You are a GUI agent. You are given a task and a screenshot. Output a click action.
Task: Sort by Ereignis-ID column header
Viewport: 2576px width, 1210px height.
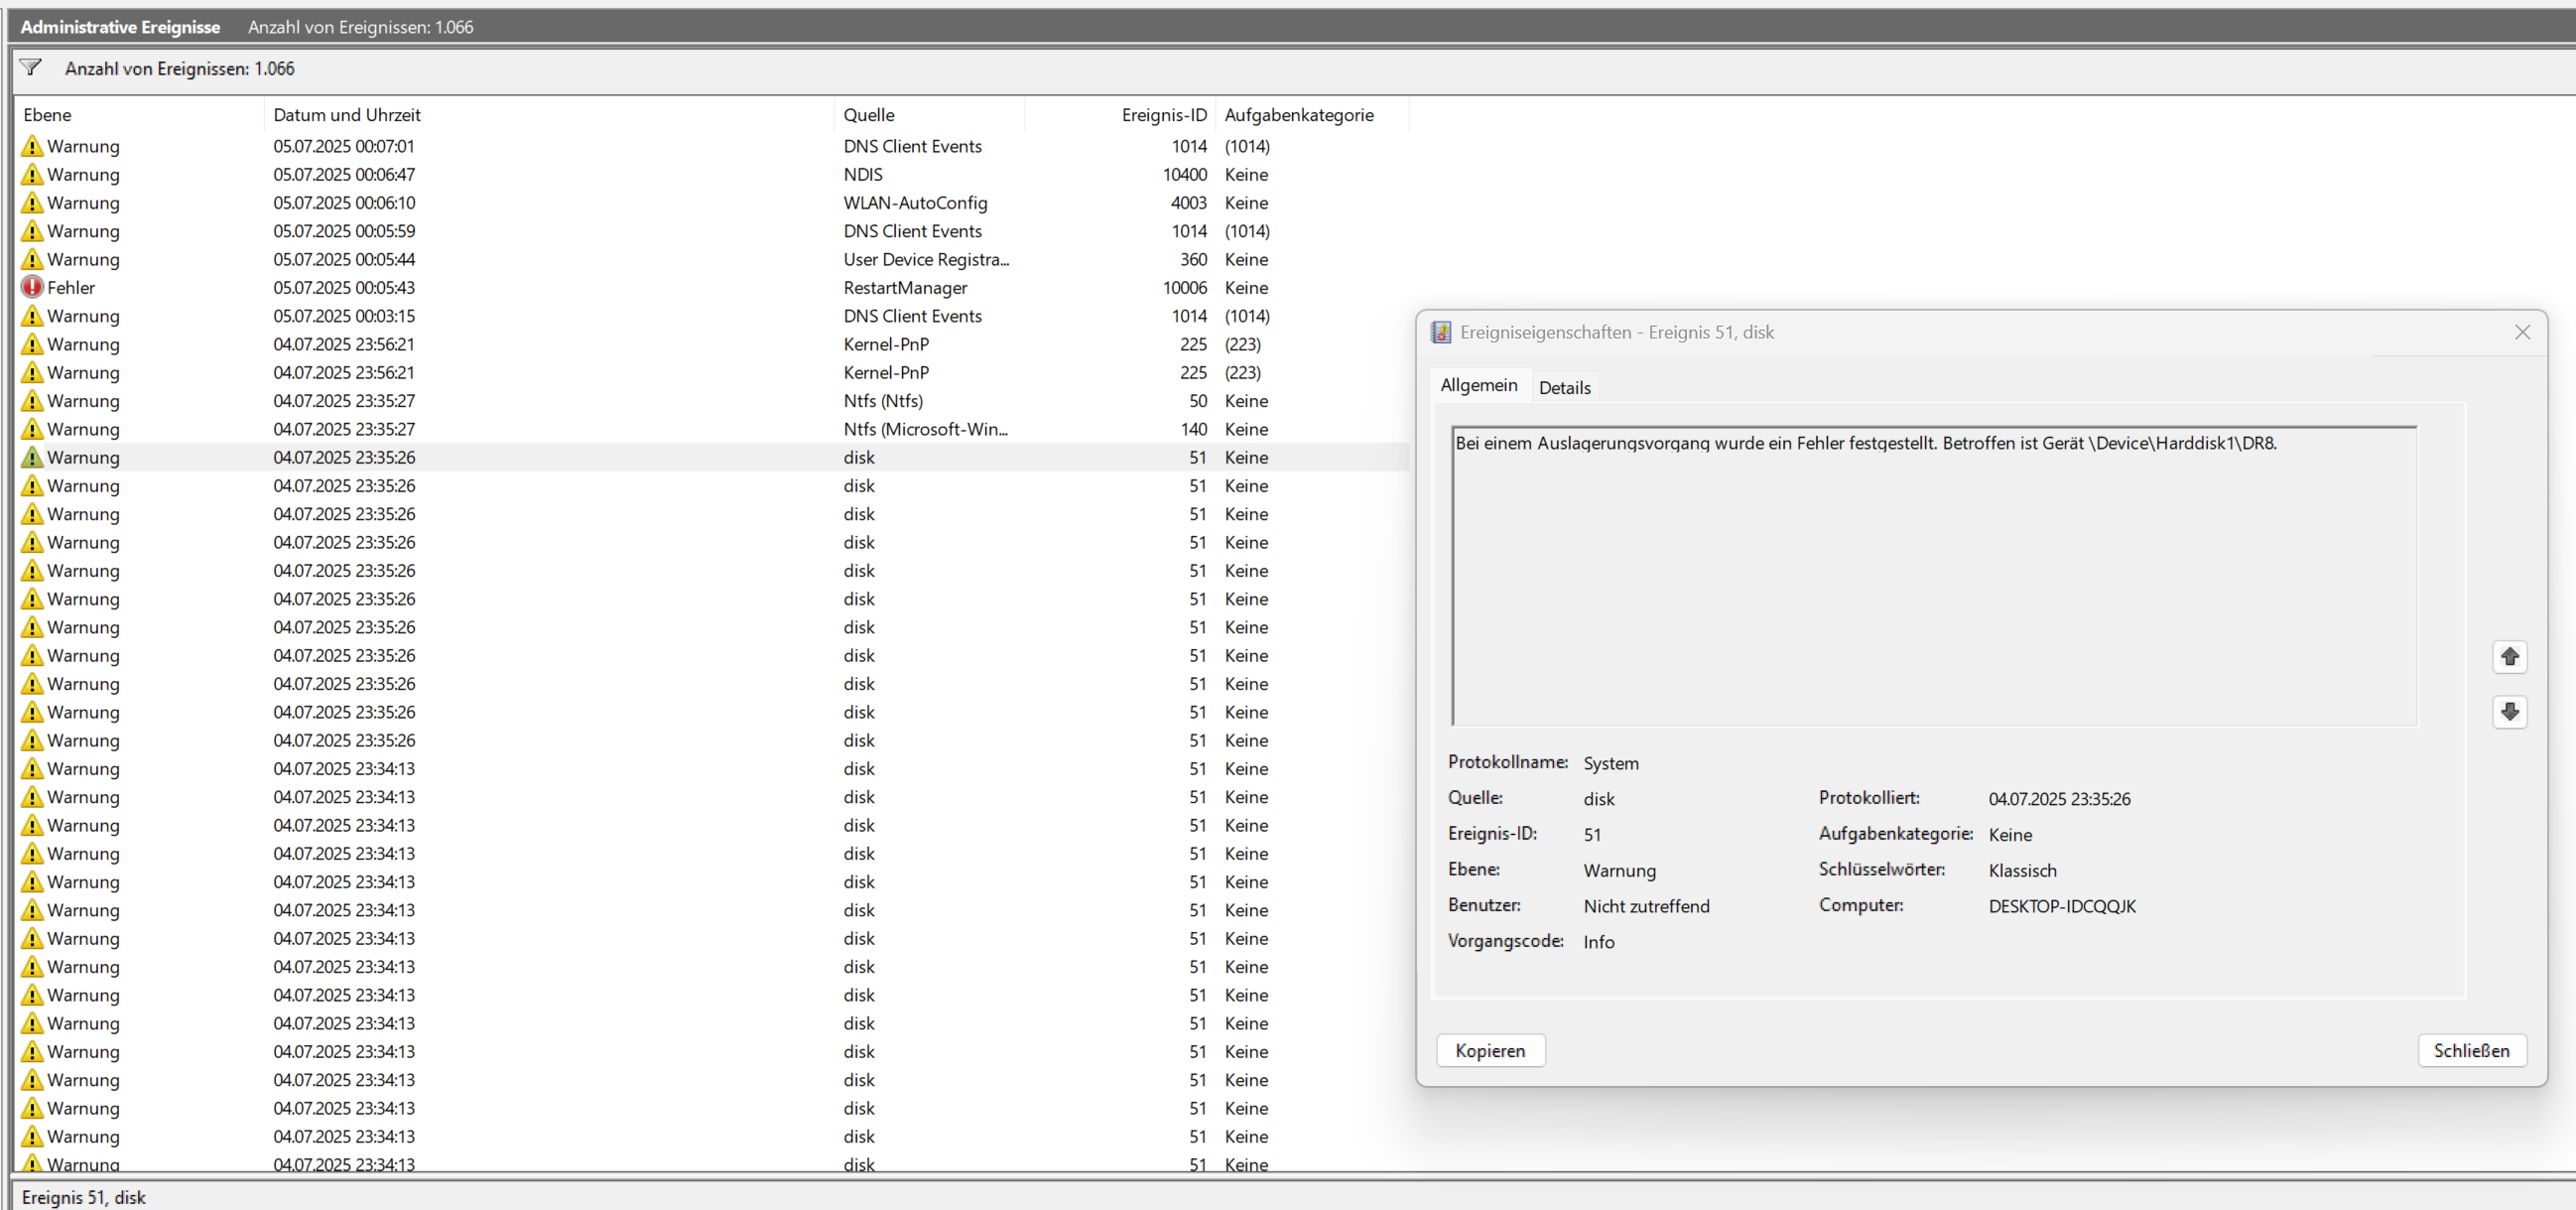coord(1163,115)
